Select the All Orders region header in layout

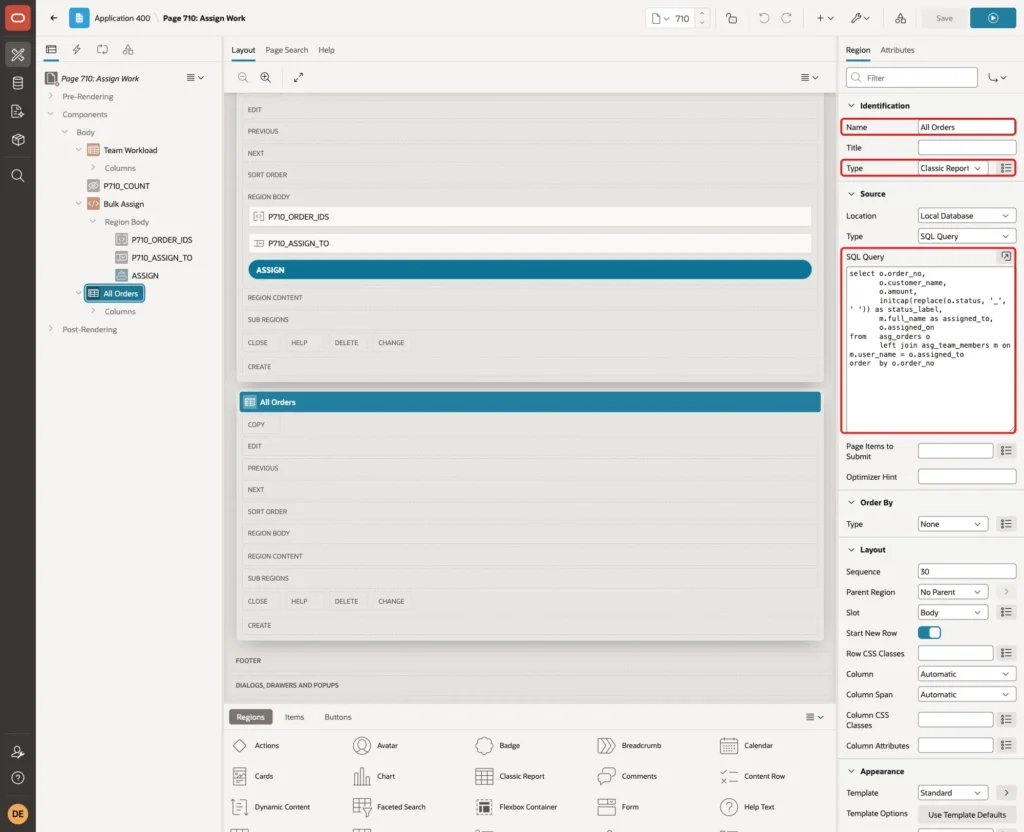coord(530,402)
